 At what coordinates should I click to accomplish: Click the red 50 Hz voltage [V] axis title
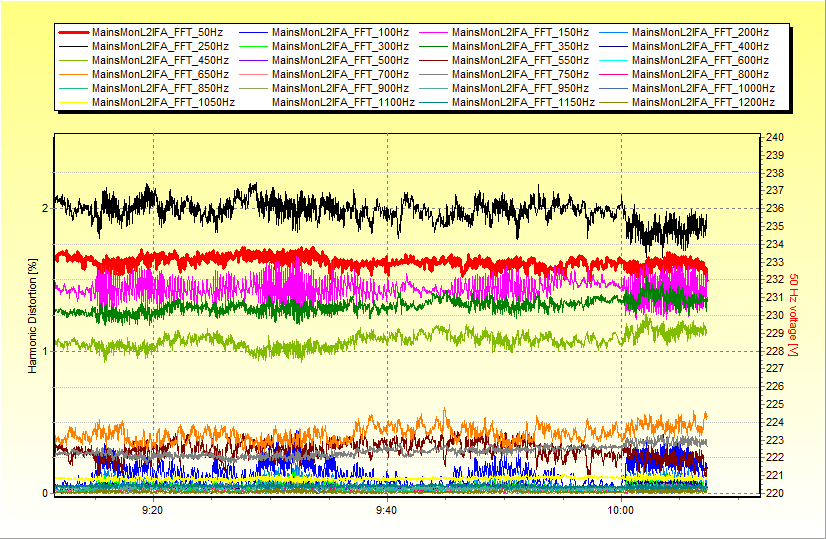[793, 315]
